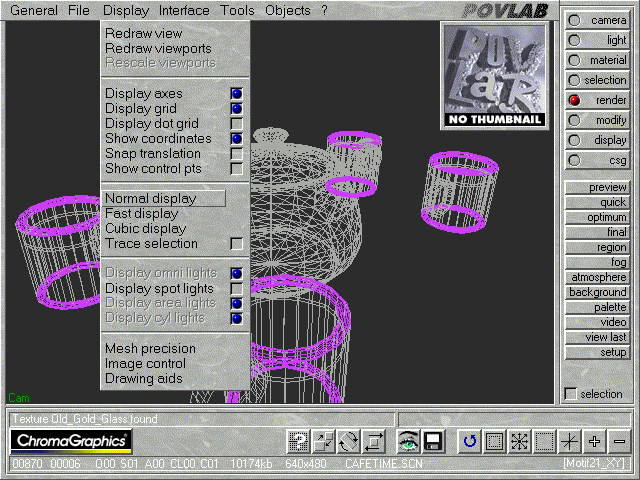Click the floppy disk save icon
The image size is (640, 480).
[433, 441]
